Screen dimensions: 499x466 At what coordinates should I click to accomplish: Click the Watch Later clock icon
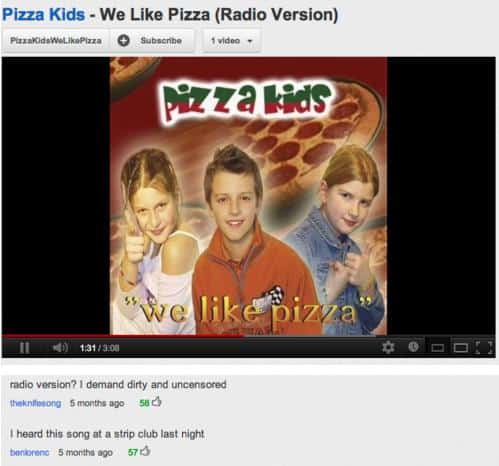(x=413, y=347)
